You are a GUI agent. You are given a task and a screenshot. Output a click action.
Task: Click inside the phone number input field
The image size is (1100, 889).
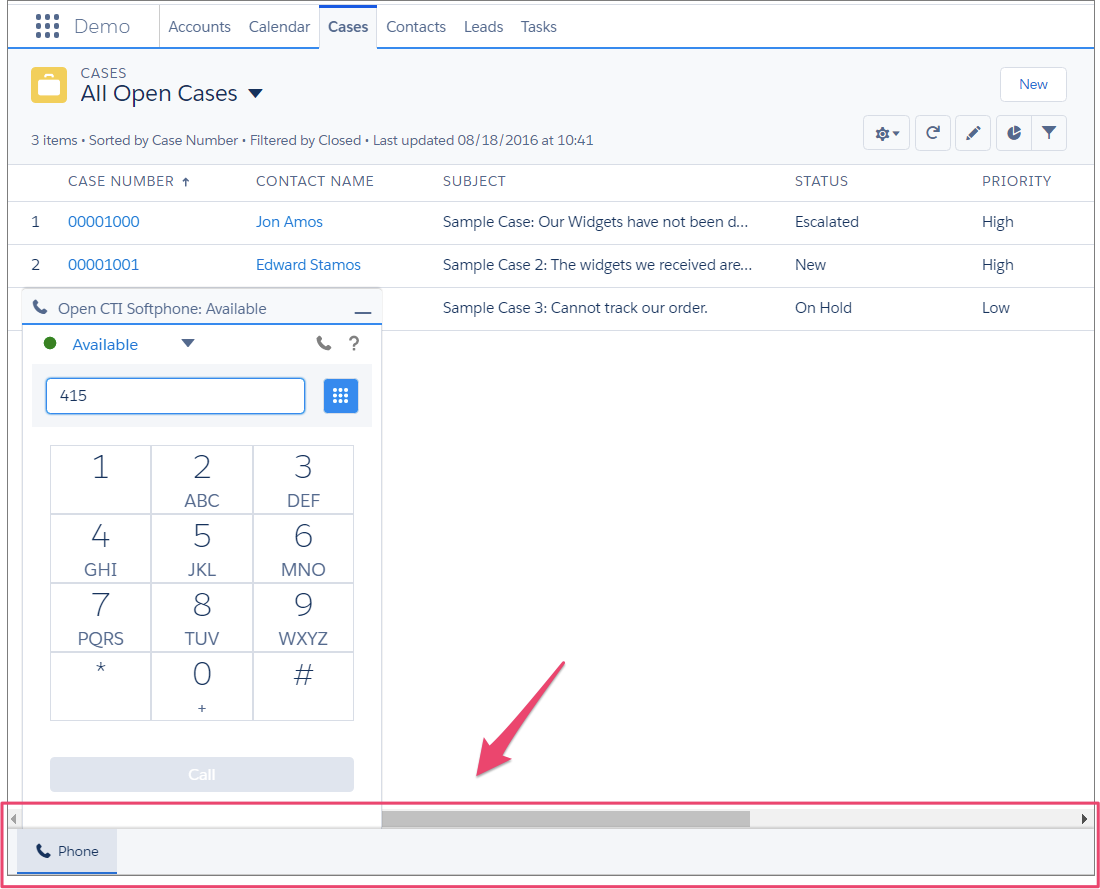(x=175, y=395)
